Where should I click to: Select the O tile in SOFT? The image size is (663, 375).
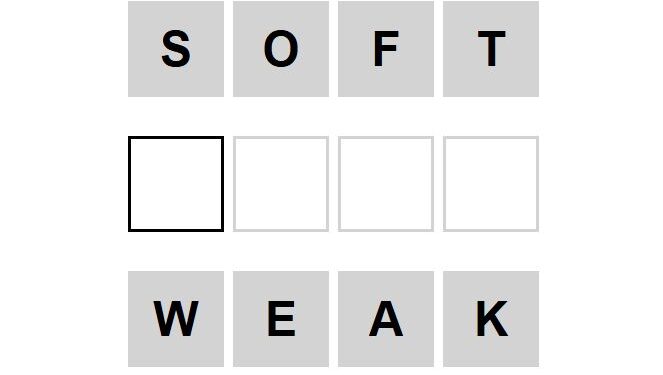[281, 49]
